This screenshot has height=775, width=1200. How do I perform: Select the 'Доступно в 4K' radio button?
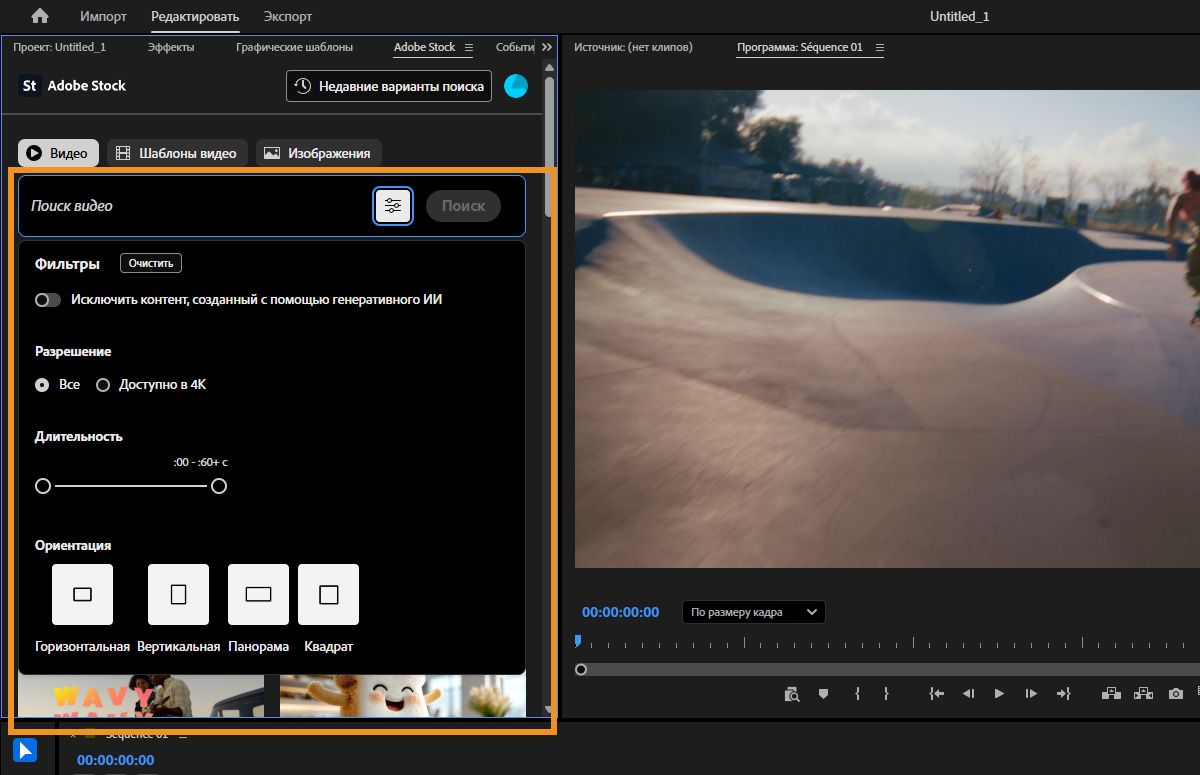pyautogui.click(x=103, y=384)
